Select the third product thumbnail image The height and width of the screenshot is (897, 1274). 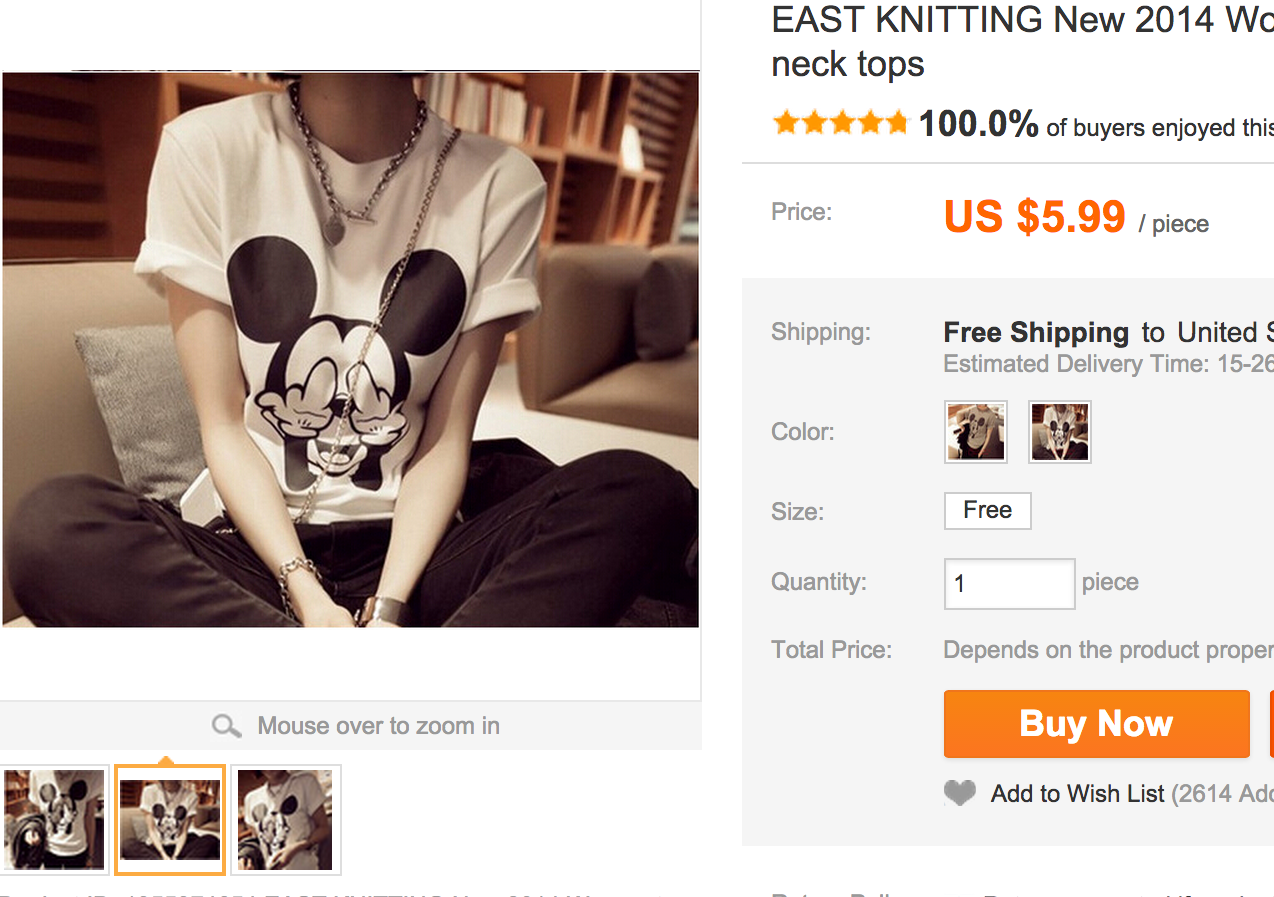click(286, 820)
